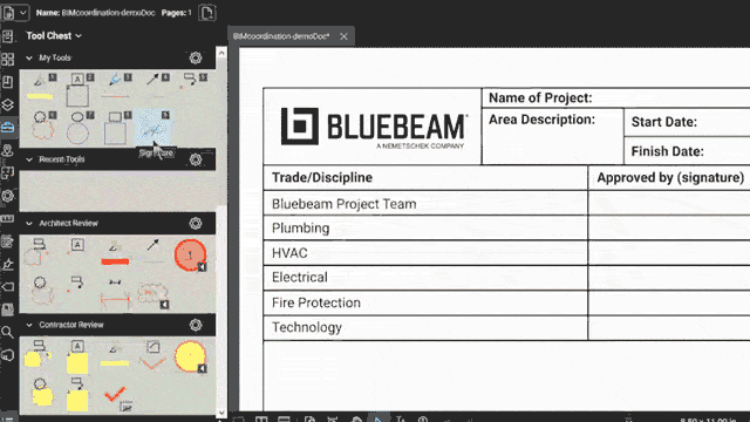Click the new document icon beside Pages
Image resolution: width=750 pixels, height=422 pixels.
[x=207, y=13]
